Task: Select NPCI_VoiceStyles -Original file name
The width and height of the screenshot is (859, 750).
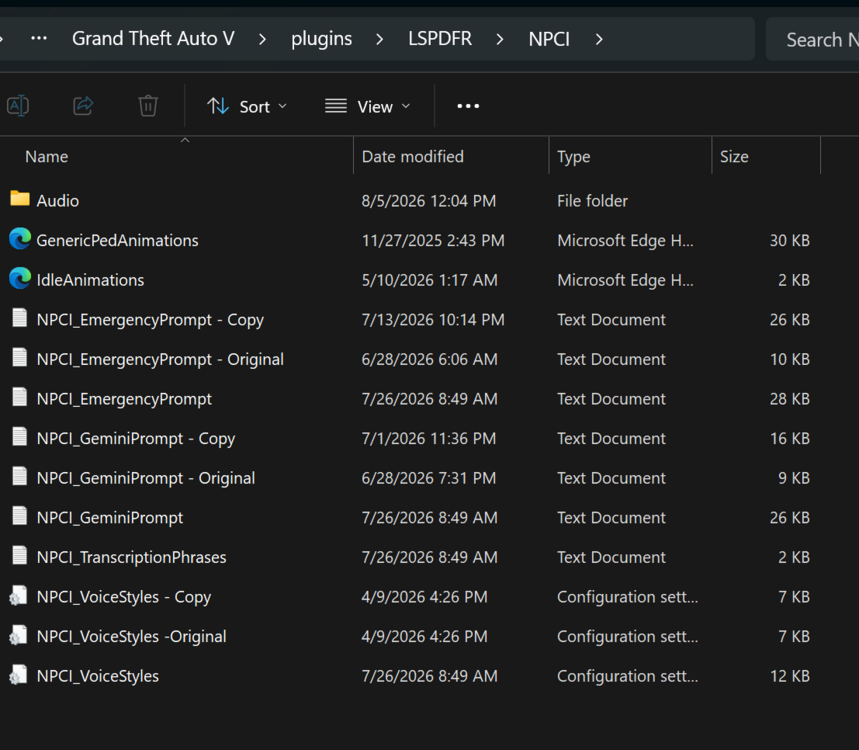Action: (x=131, y=637)
